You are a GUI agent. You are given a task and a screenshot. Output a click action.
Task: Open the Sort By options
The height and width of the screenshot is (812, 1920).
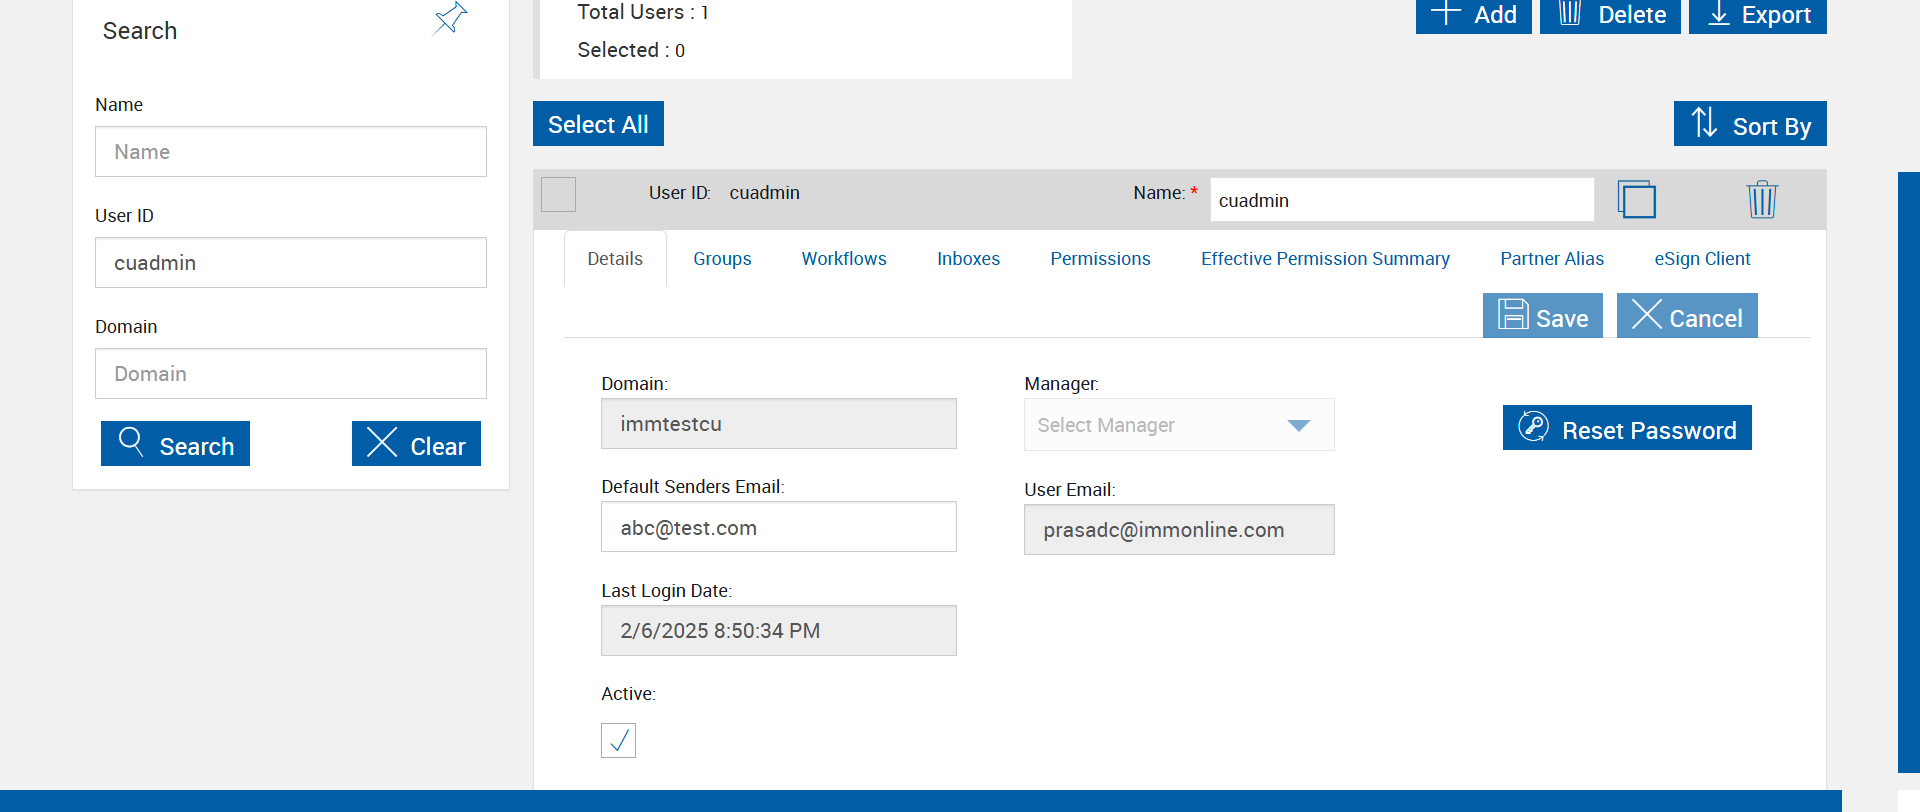1750,124
